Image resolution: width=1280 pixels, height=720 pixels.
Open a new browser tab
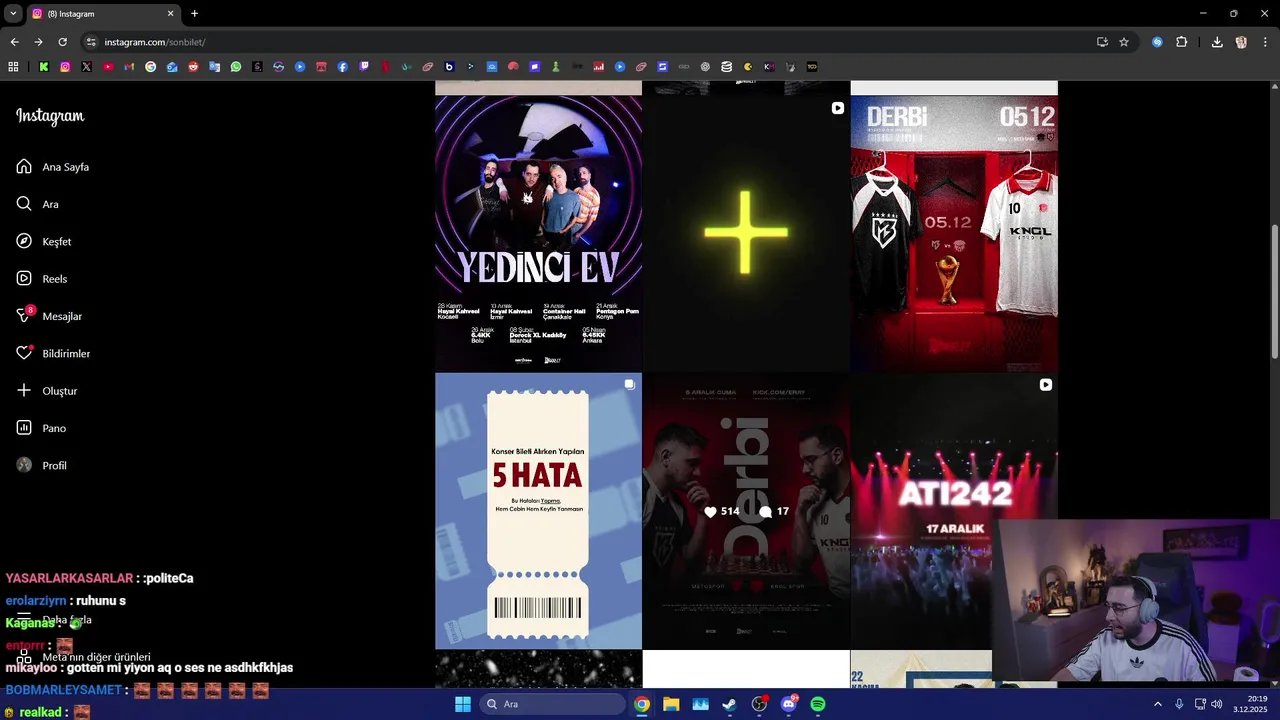click(x=194, y=14)
